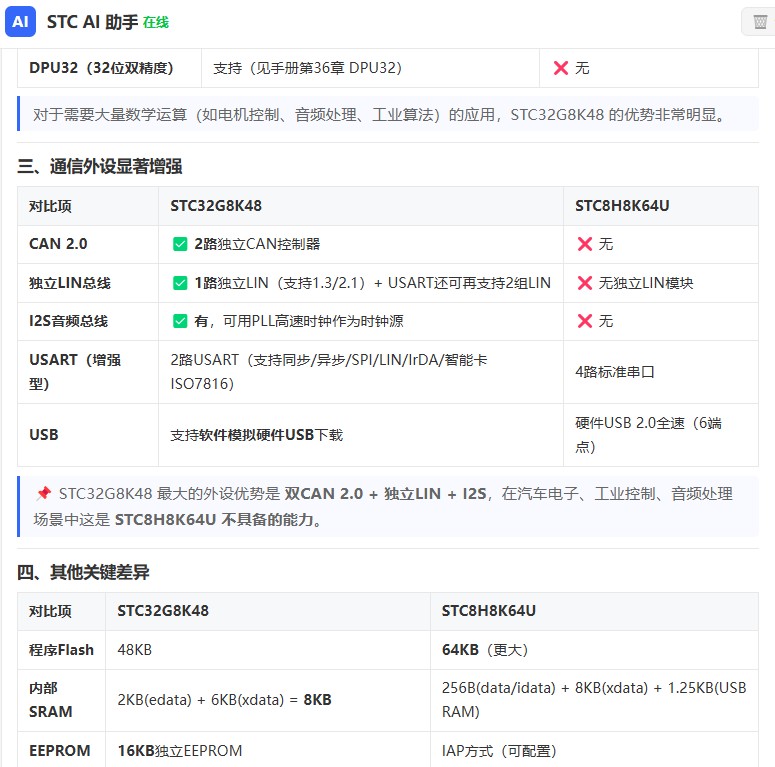Click the green check in the 独立LIN总线 row
Screen dimensions: 775x767
click(x=180, y=283)
